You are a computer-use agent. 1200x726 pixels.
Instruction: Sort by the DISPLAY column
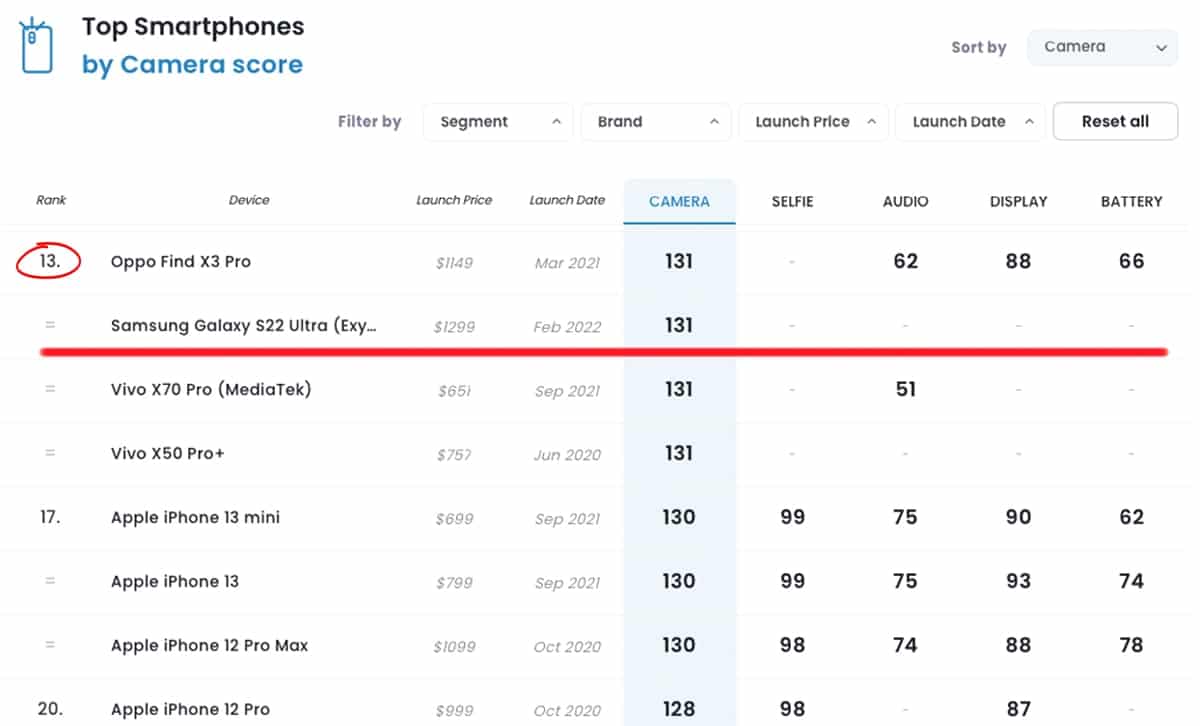pos(1018,201)
